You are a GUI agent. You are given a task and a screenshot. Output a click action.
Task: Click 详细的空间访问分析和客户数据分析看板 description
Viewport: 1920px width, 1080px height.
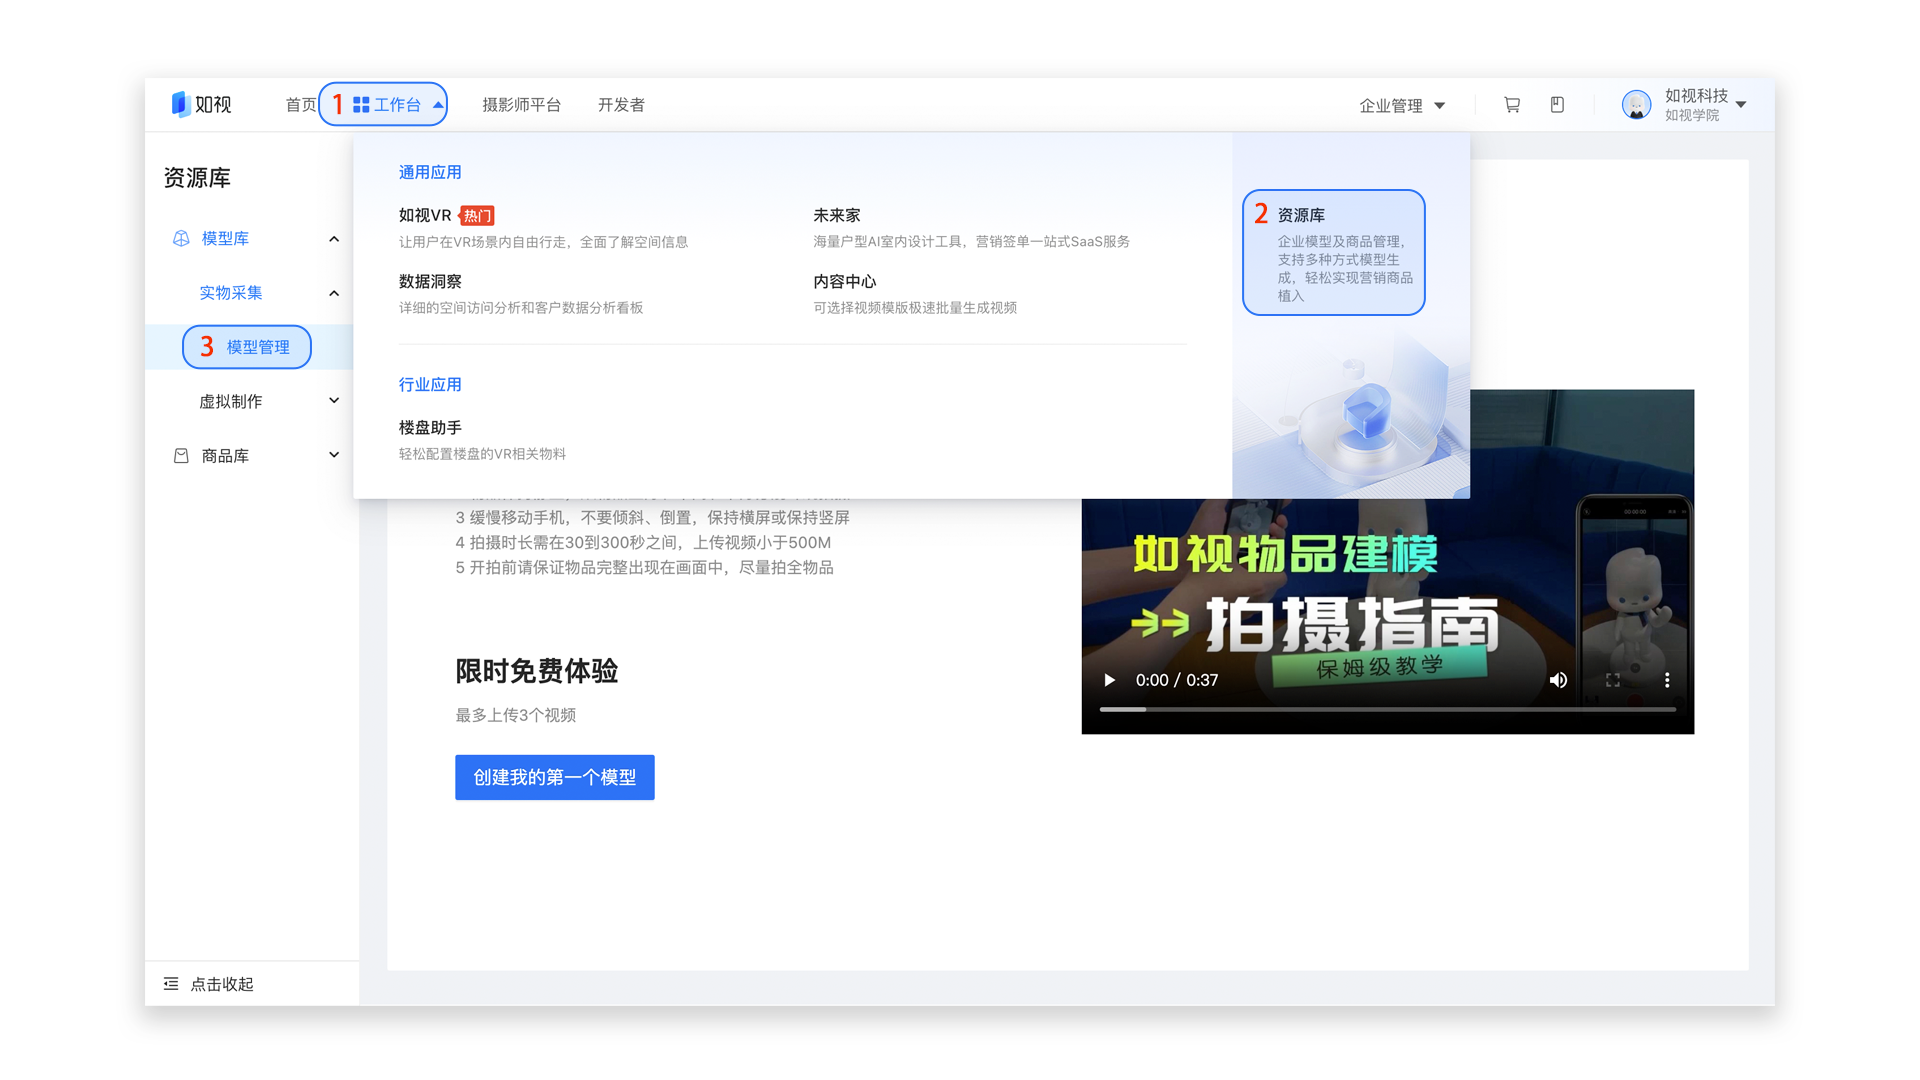pyautogui.click(x=521, y=308)
